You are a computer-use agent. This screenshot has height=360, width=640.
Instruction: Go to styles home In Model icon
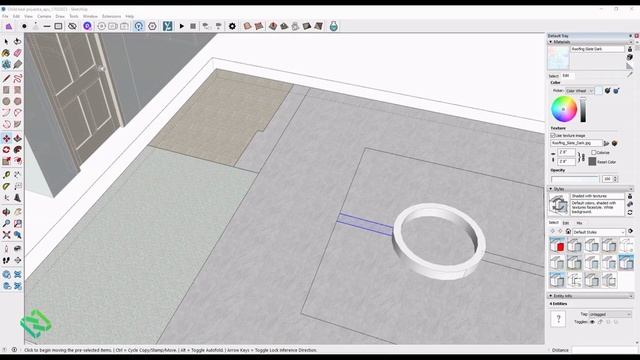click(568, 231)
